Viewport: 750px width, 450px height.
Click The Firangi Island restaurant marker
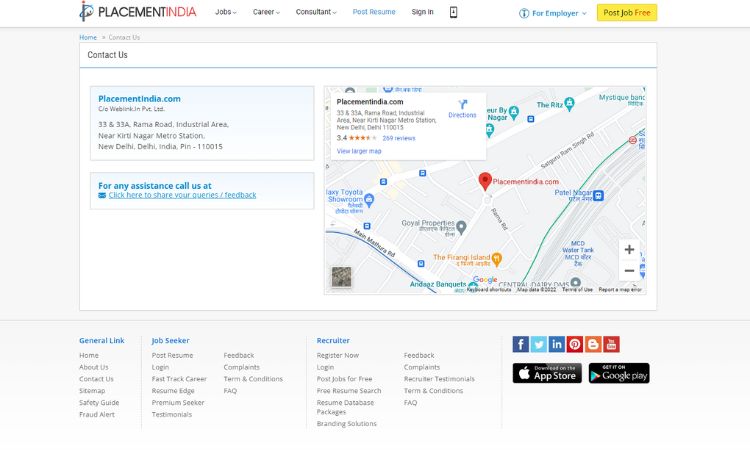click(496, 259)
